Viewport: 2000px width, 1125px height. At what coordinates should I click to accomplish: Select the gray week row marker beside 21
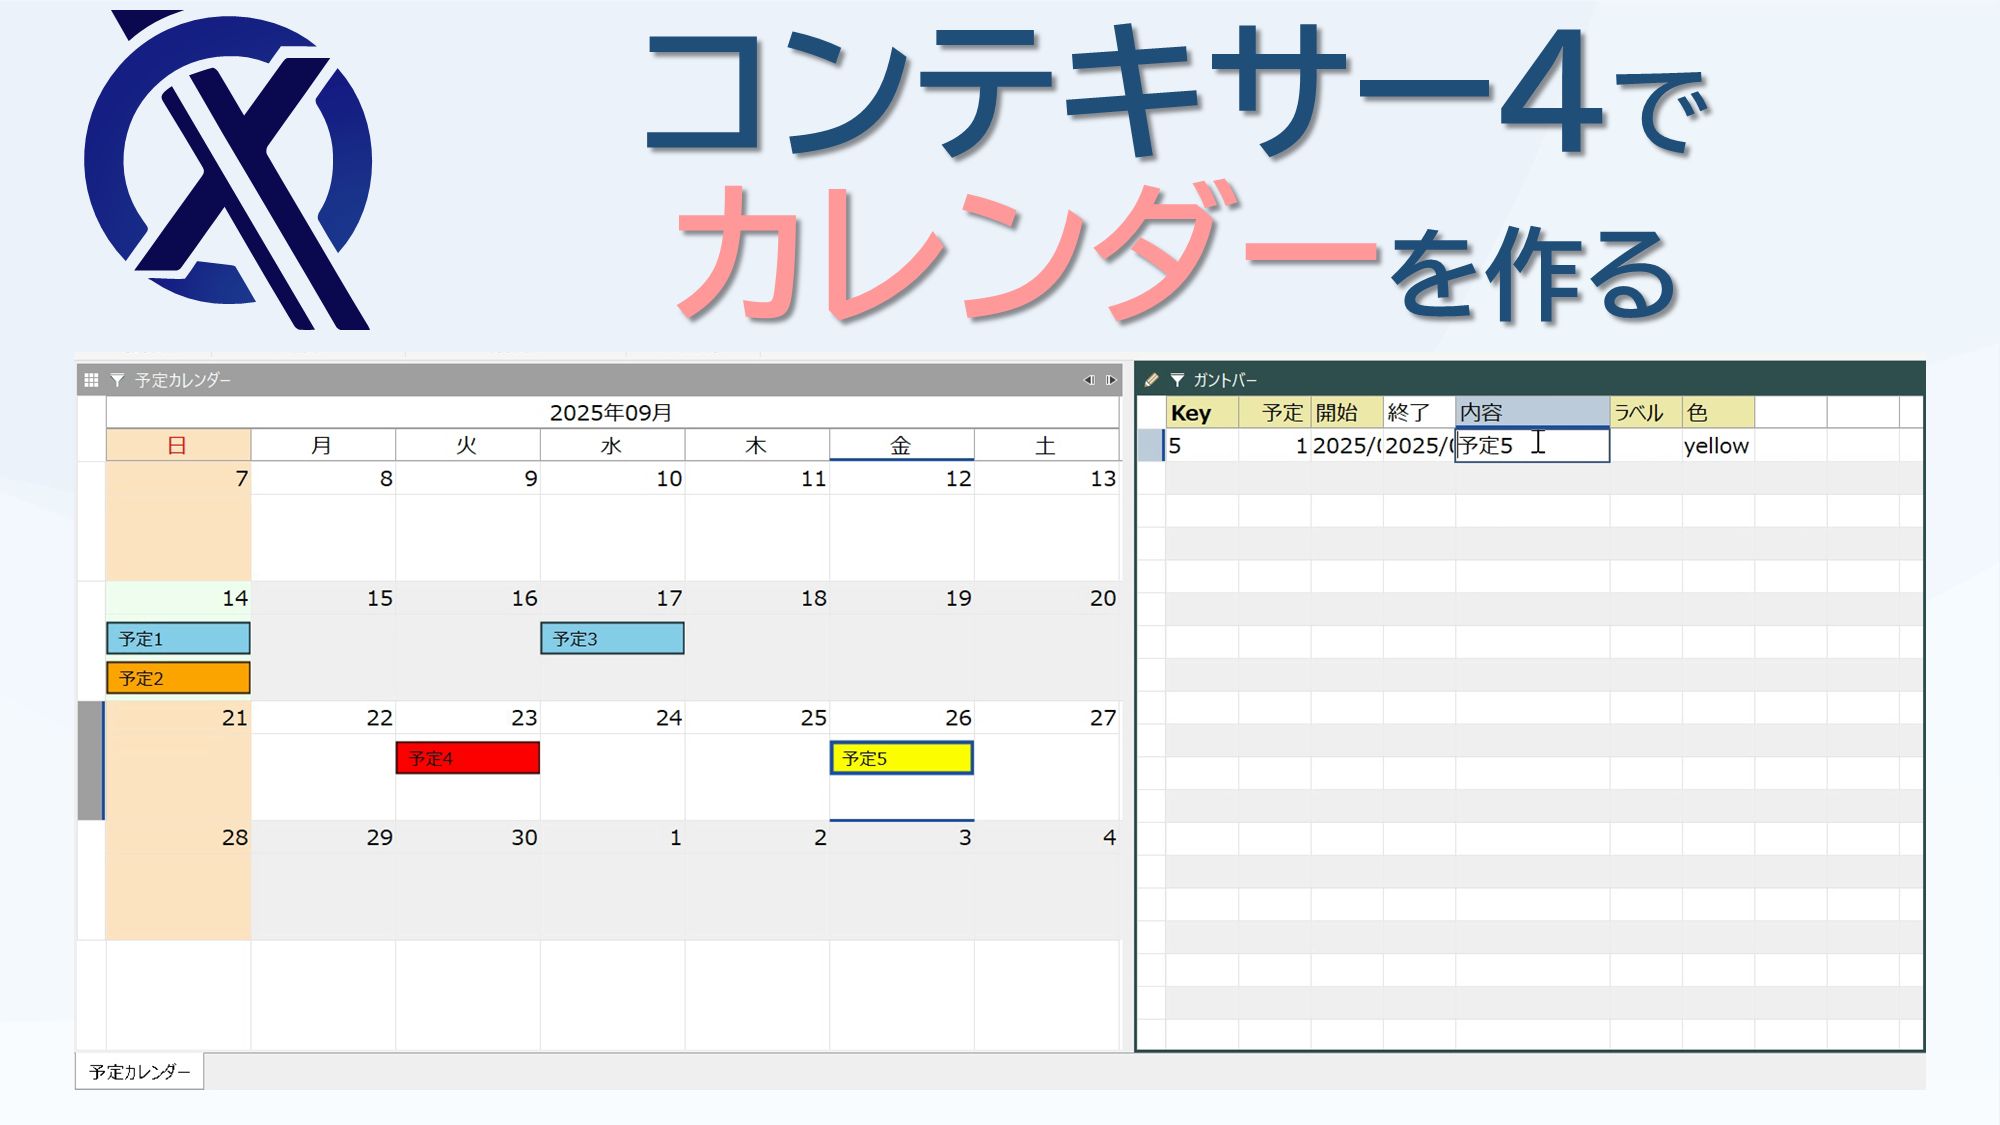pos(90,760)
